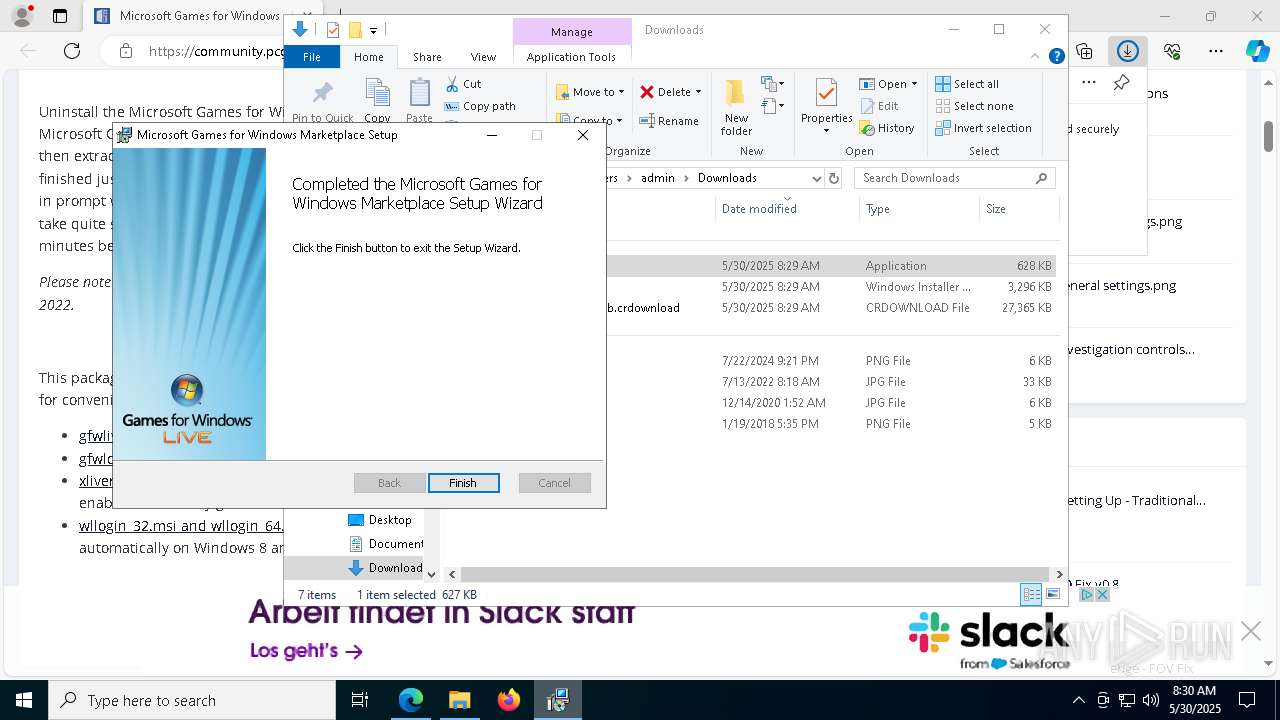Click Rename in Organize group

pyautogui.click(x=669, y=121)
